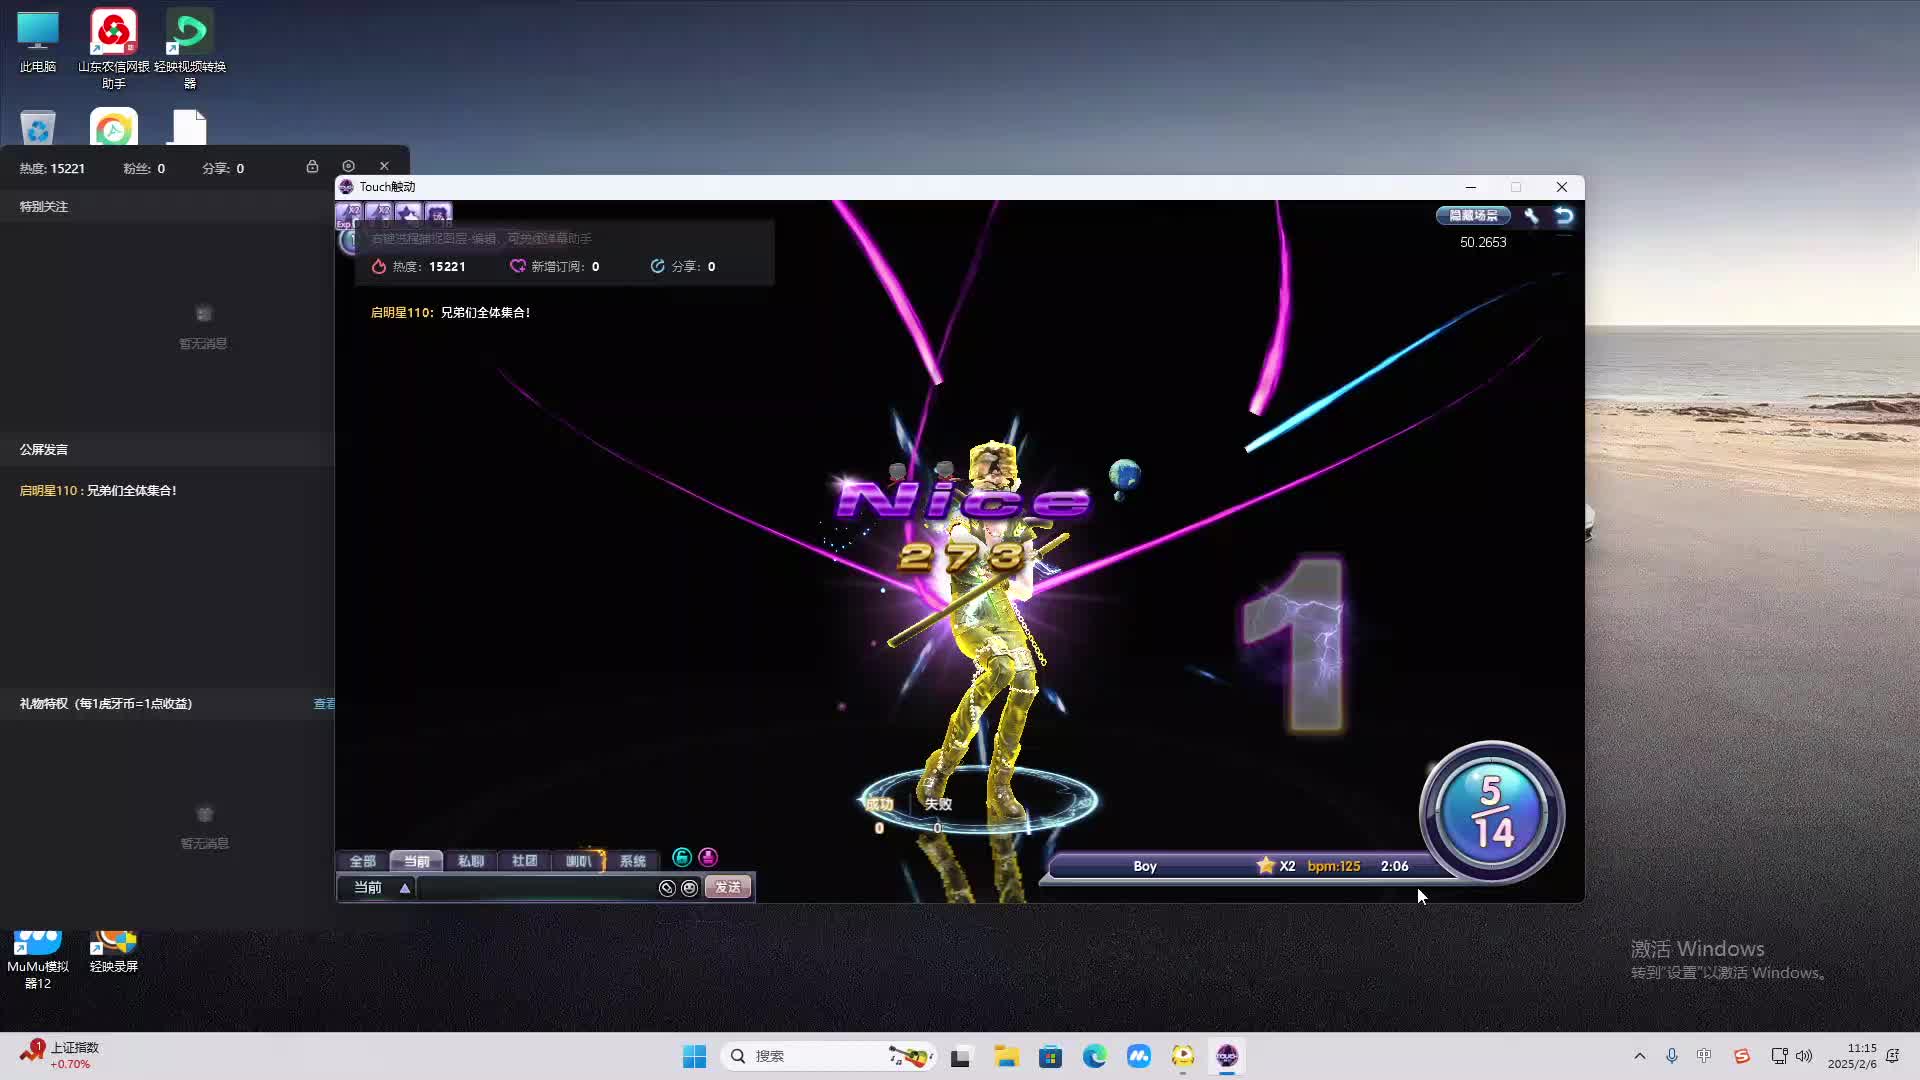Screen dimensions: 1920x1080
Task: Click the eraser clear icon in chat box
Action: tap(667, 888)
